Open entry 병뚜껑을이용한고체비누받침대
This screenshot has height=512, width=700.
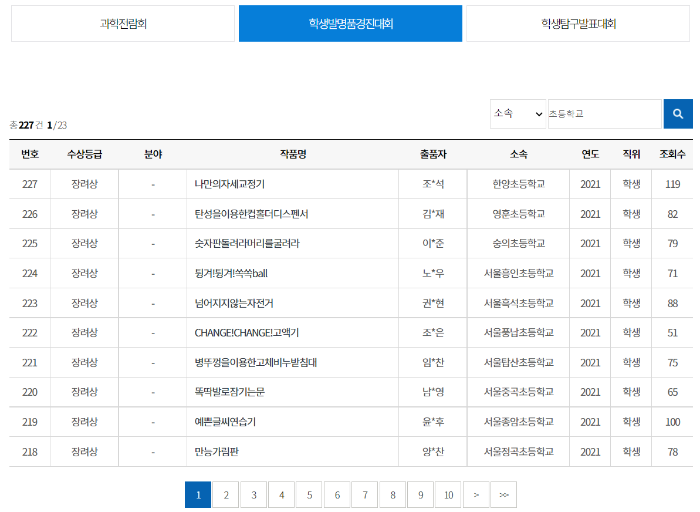tap(255, 362)
